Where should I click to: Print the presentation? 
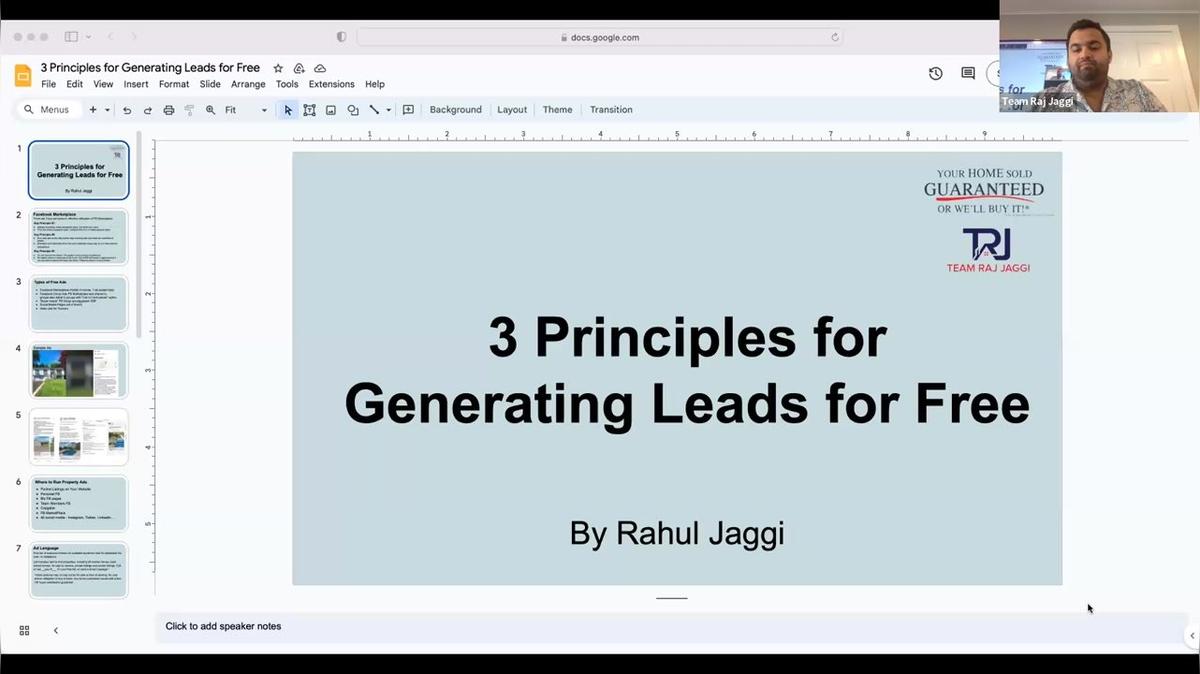coord(168,110)
